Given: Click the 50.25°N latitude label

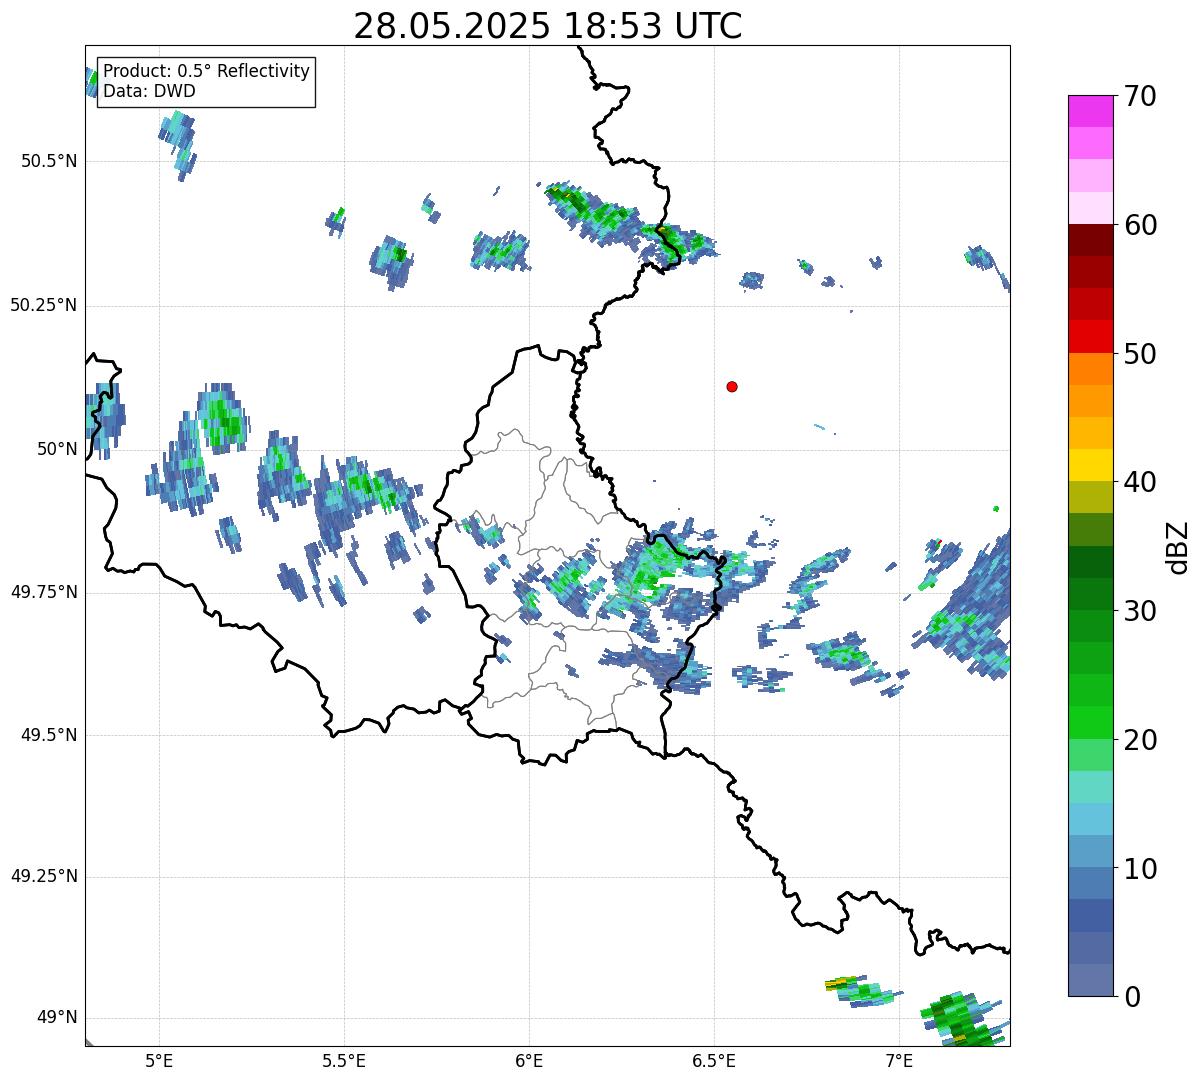Looking at the screenshot, I should tap(43, 306).
